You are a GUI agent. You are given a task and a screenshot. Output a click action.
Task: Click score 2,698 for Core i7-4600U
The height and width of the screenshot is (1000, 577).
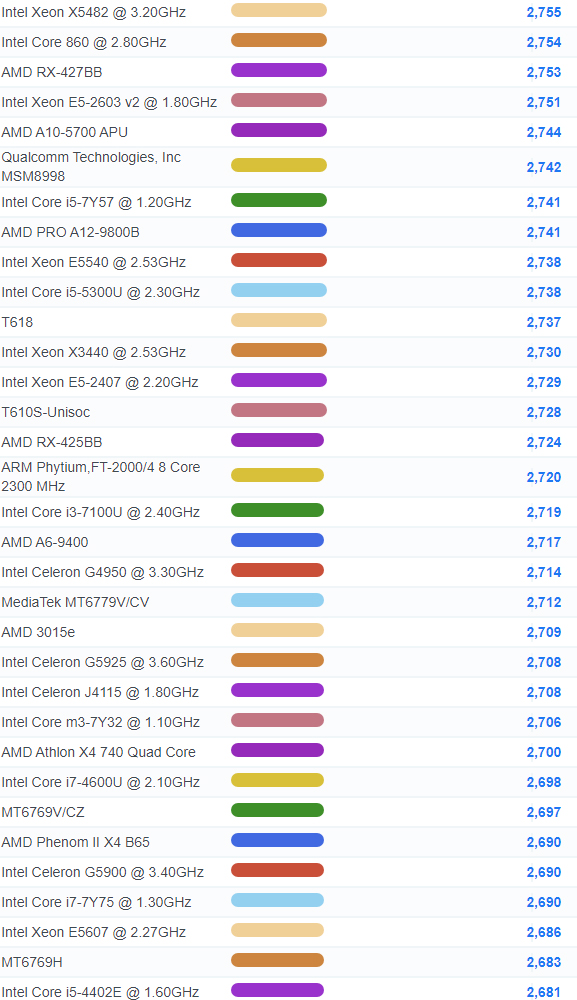tap(544, 782)
